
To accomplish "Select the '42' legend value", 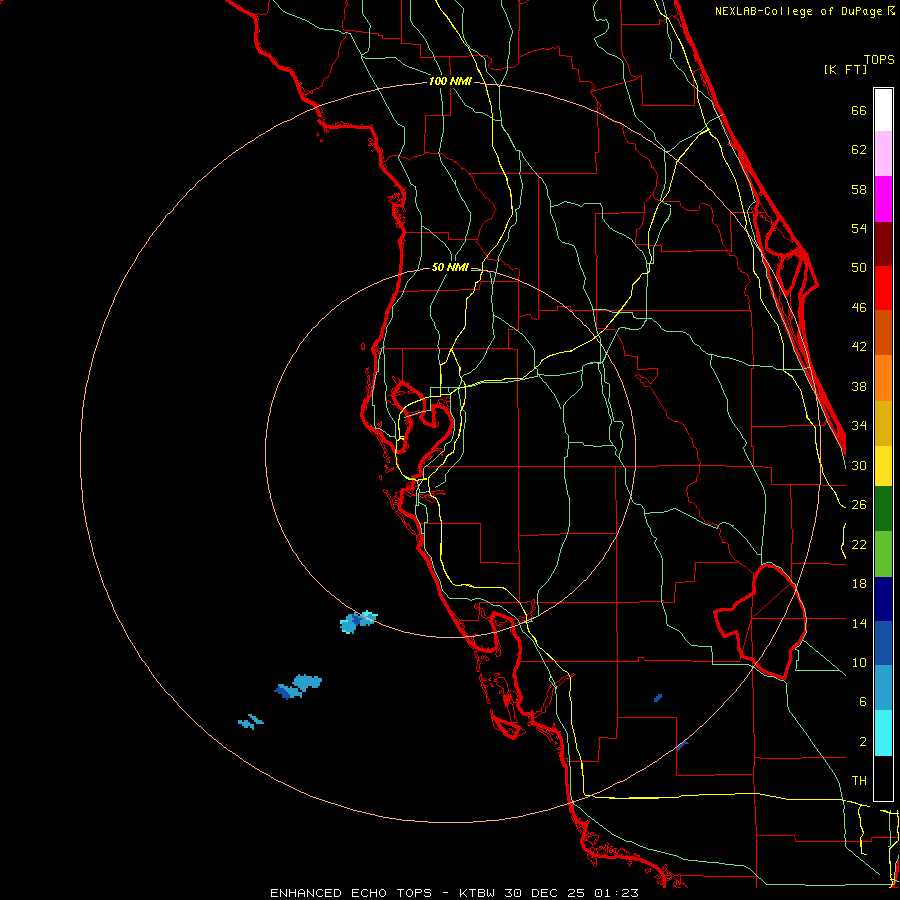I will point(859,346).
